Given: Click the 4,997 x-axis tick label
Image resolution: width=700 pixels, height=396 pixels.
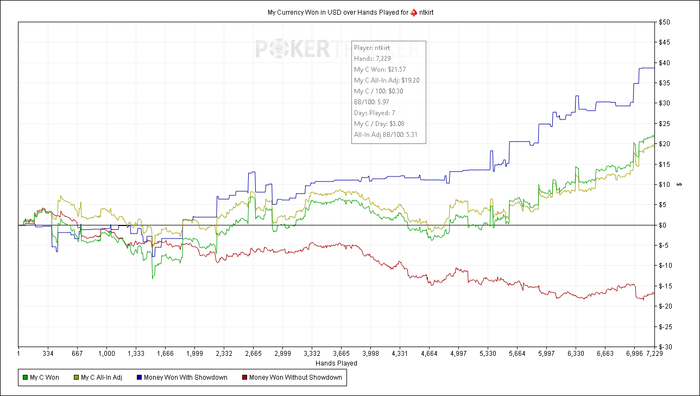Looking at the screenshot, I should coord(458,354).
